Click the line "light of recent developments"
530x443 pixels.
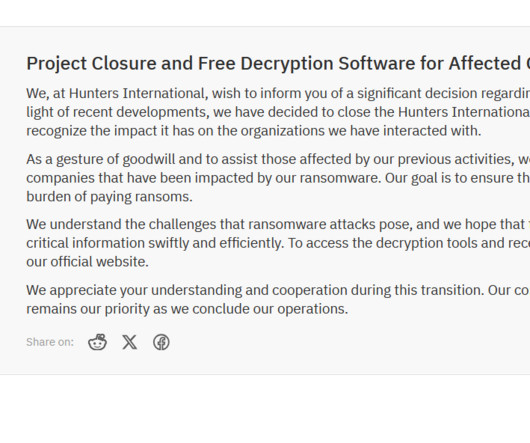278,112
